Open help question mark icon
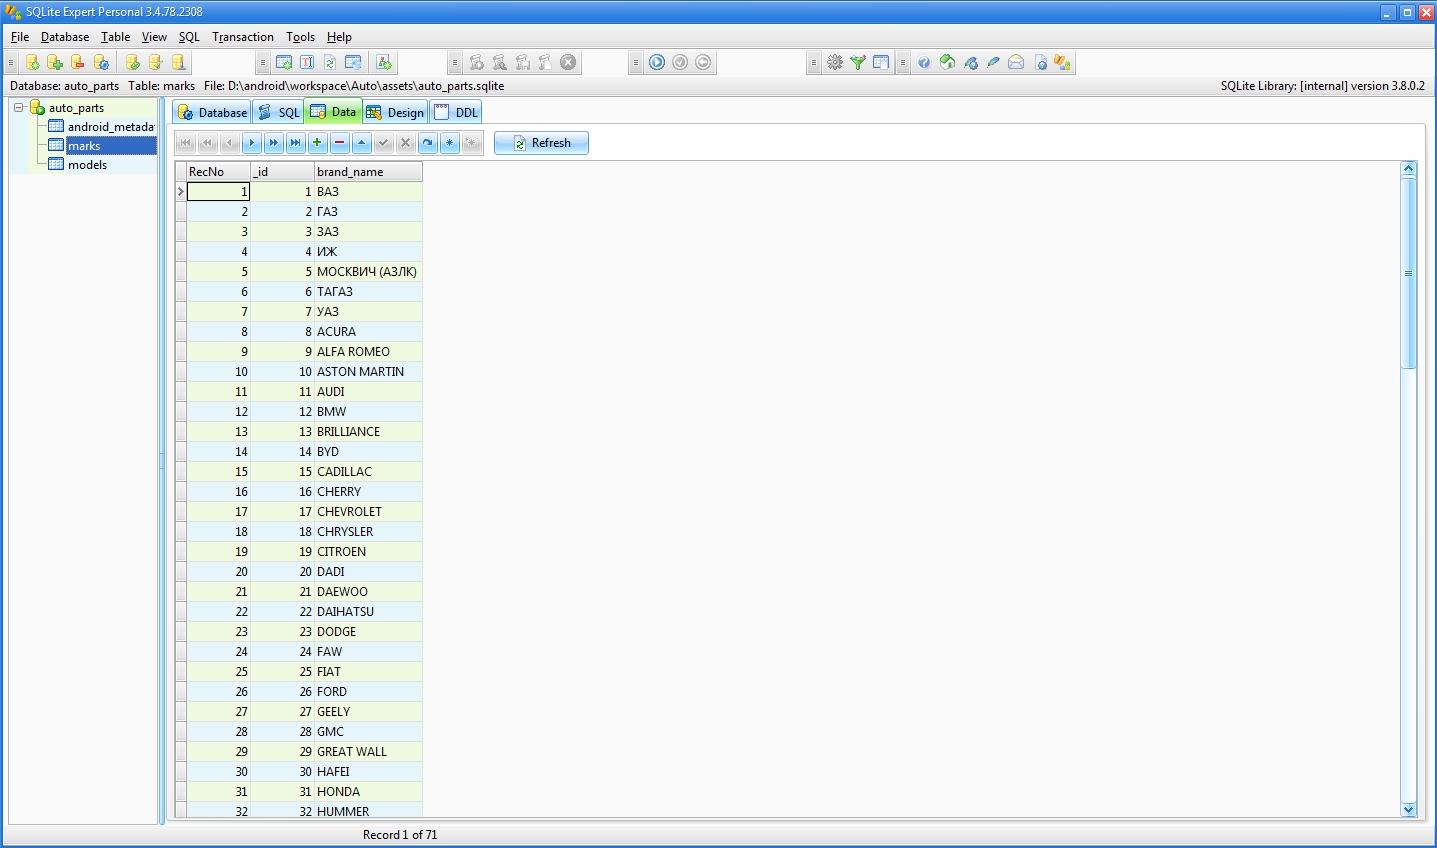The image size is (1437, 848). (x=924, y=62)
